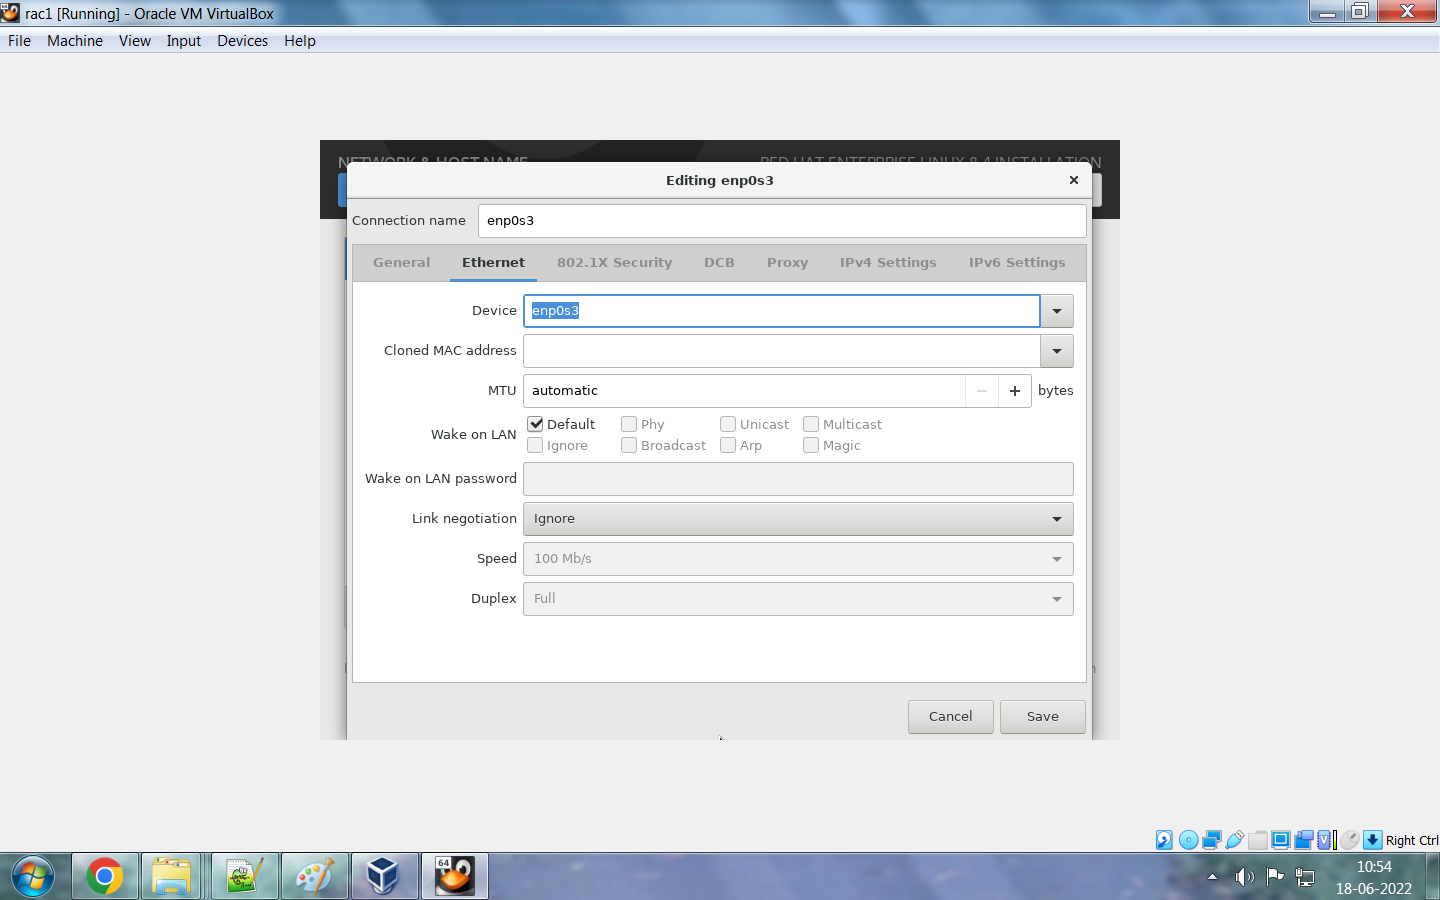Click the mouse integration indicator icon
This screenshot has height=900, width=1440.
click(x=1350, y=840)
